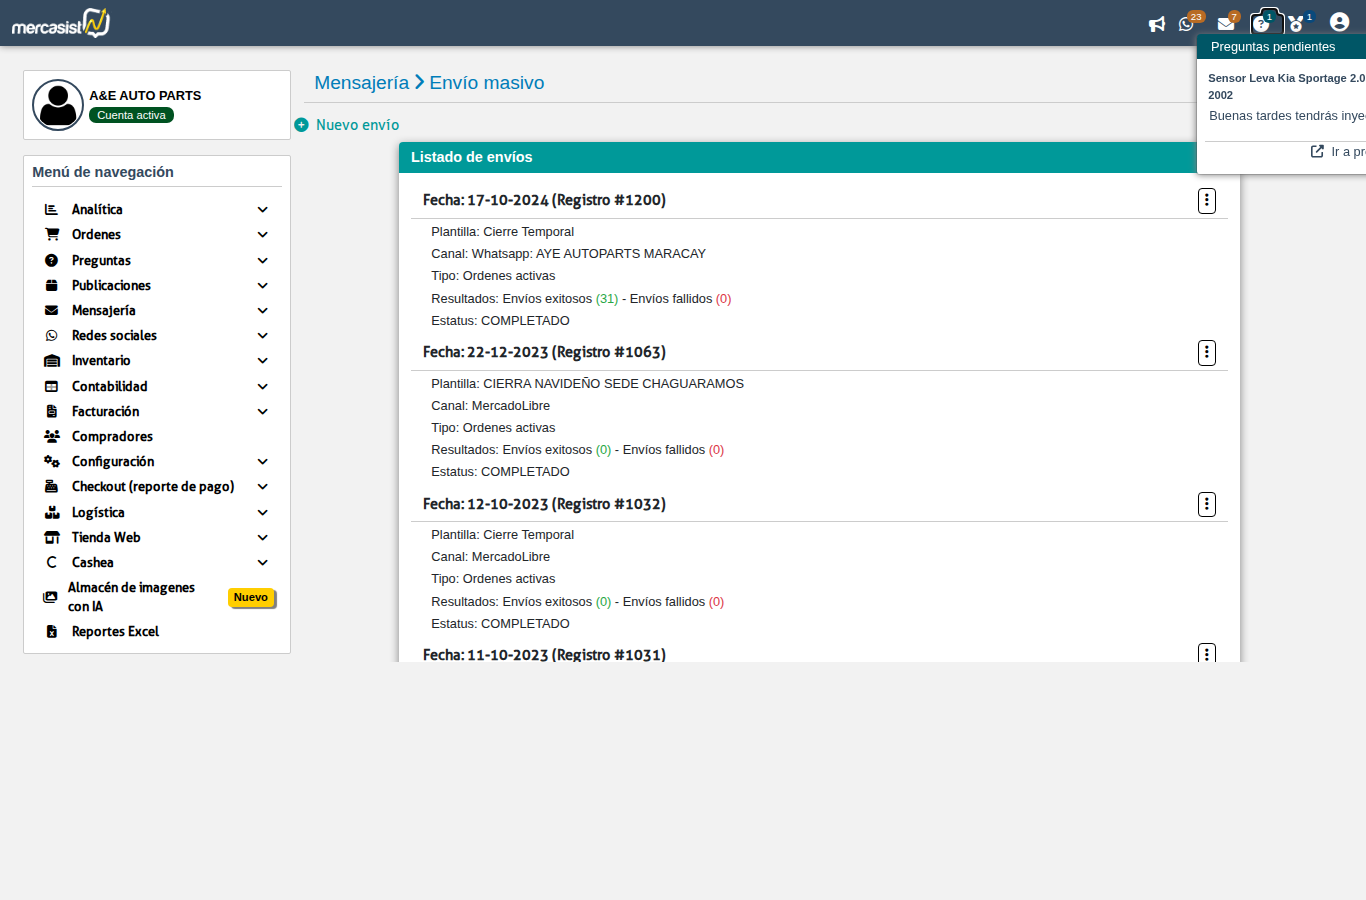Open the announcements megaphone icon

[x=1157, y=24]
